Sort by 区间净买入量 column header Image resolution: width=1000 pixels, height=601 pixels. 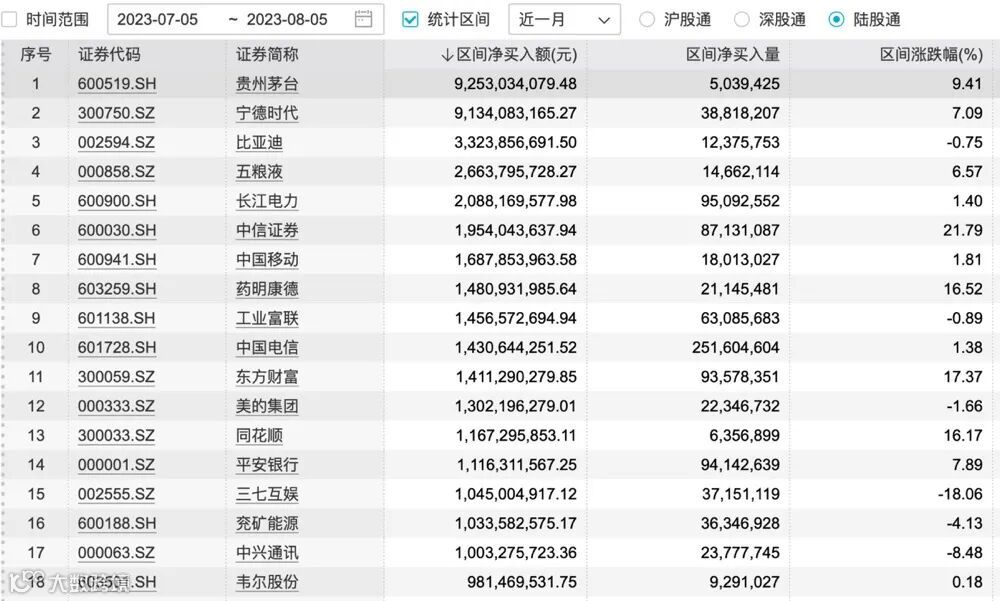(x=733, y=55)
